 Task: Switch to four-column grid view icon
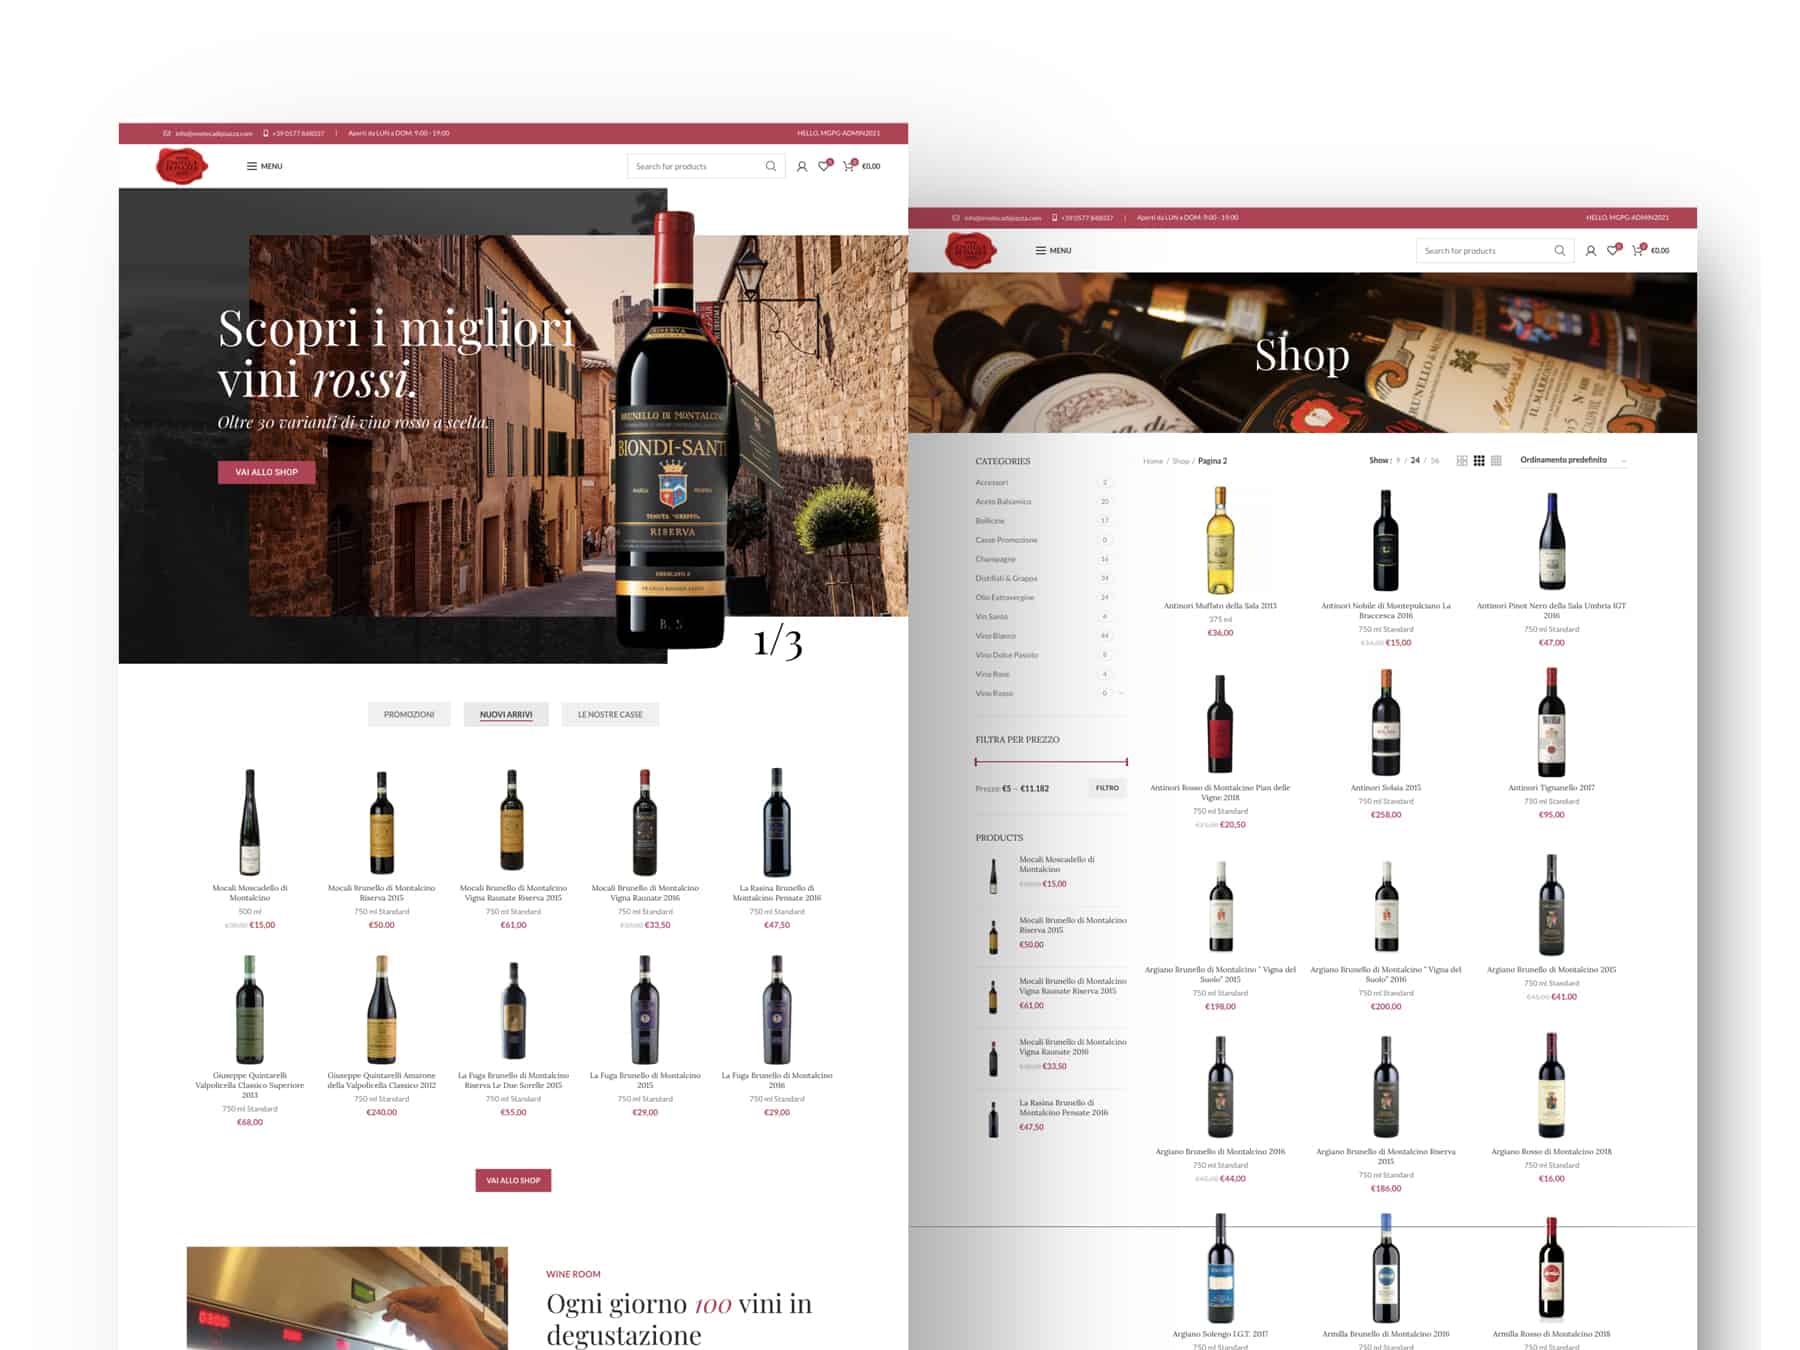[1496, 461]
